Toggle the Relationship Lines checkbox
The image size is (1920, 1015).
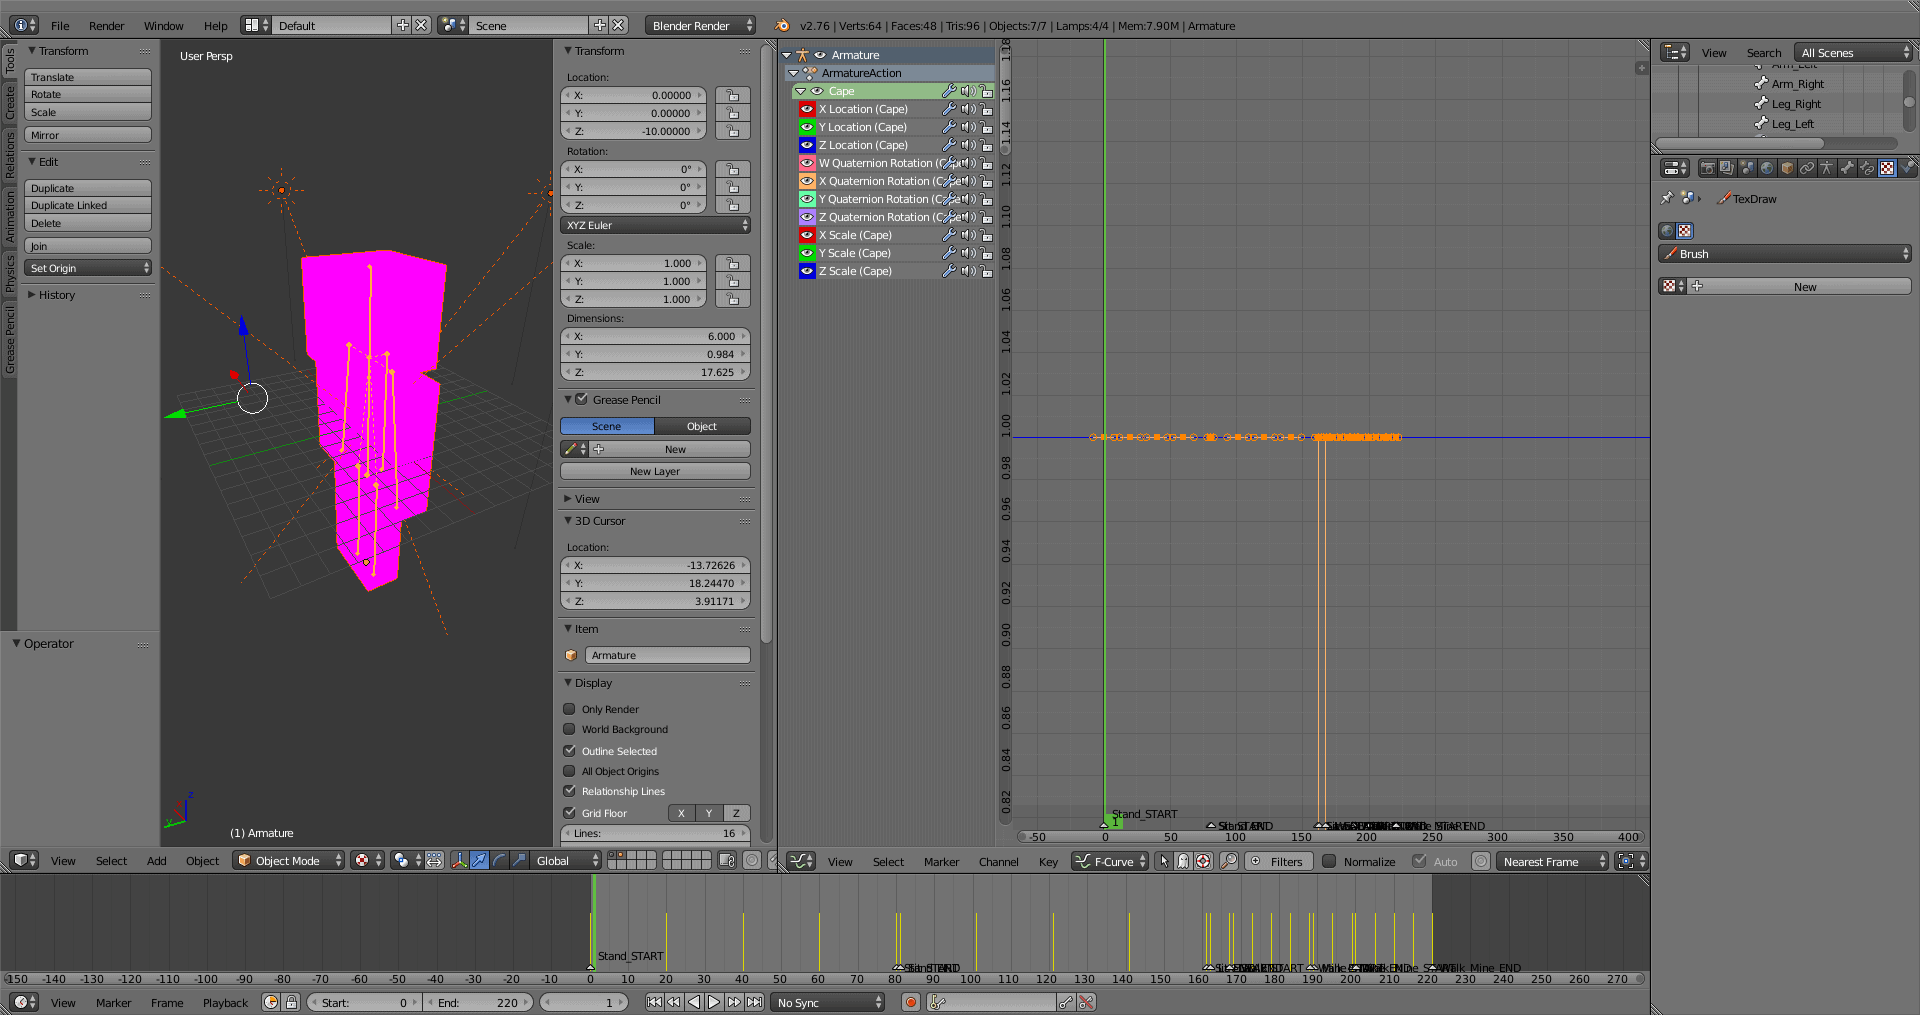(569, 791)
